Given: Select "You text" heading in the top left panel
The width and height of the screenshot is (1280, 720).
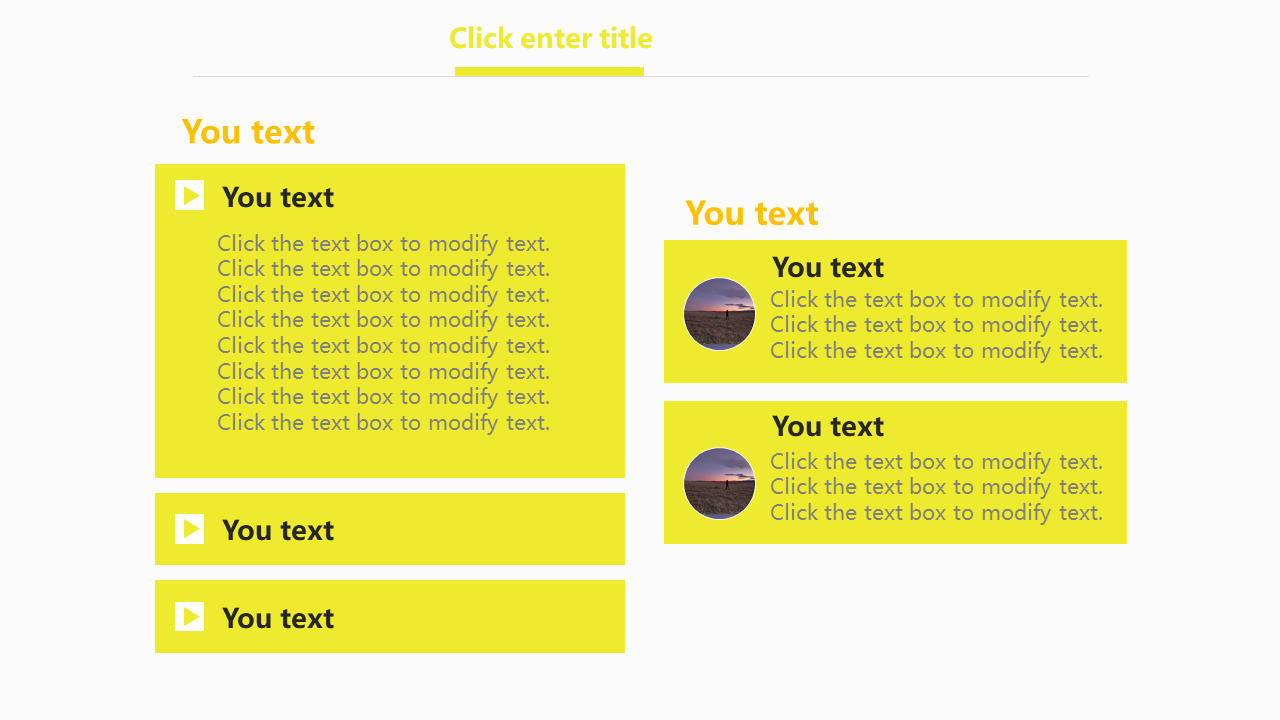Looking at the screenshot, I should (x=278, y=197).
